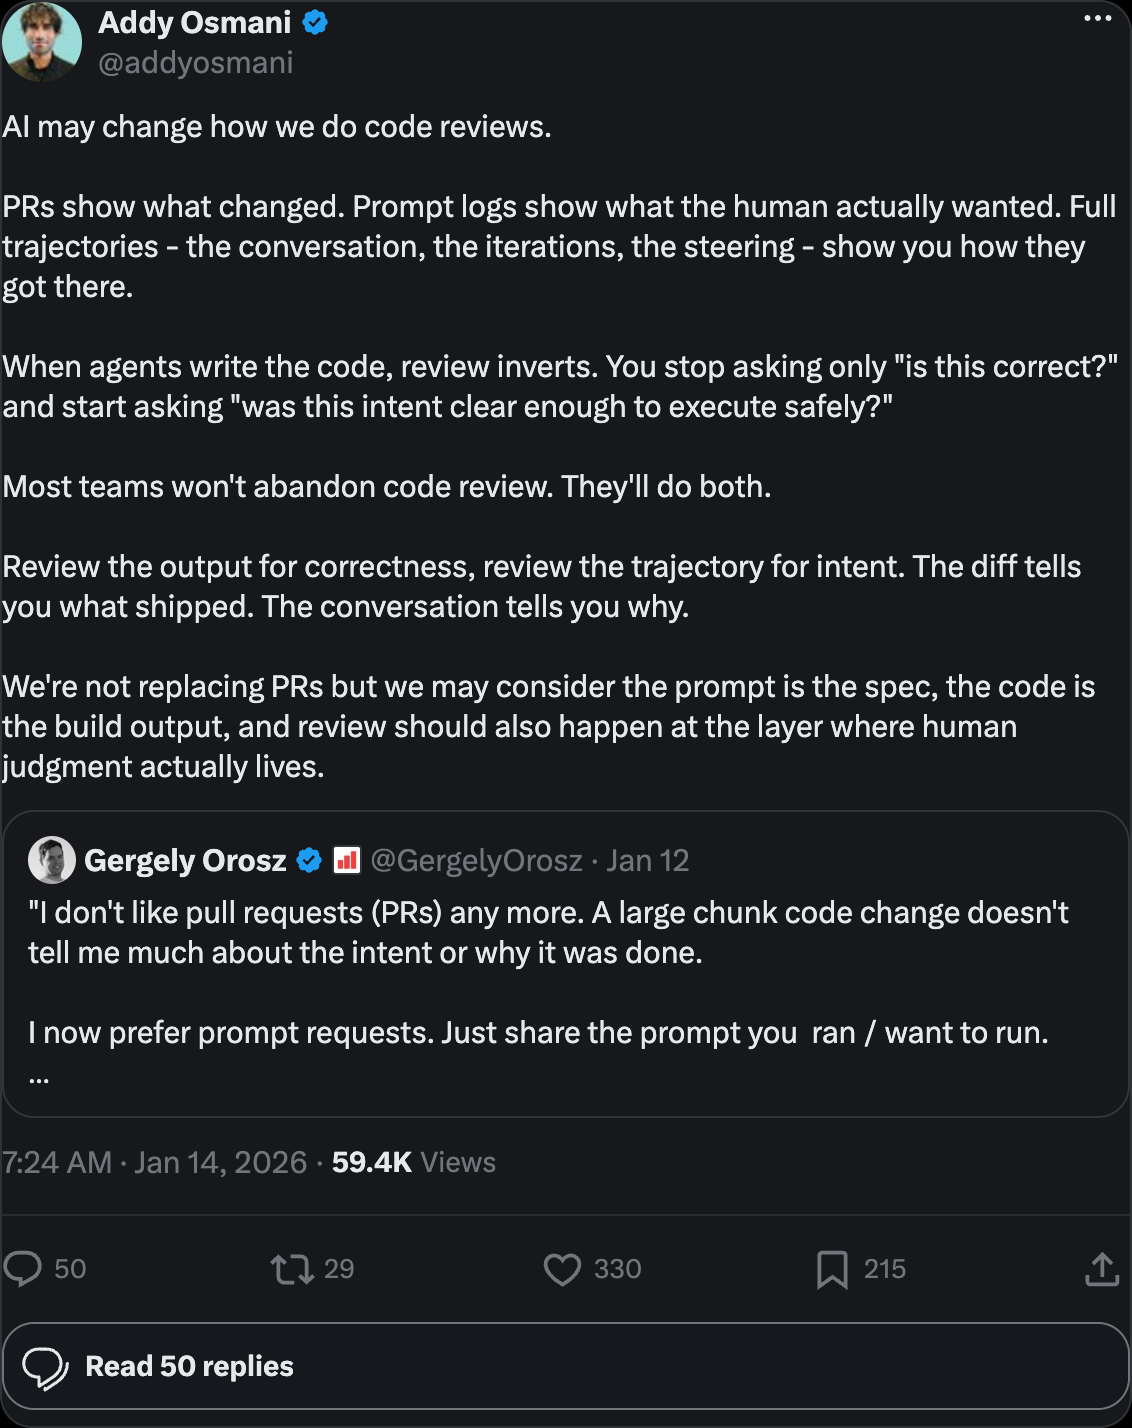Click the reply speech bubble icon
1132x1428 pixels.
(x=23, y=1268)
